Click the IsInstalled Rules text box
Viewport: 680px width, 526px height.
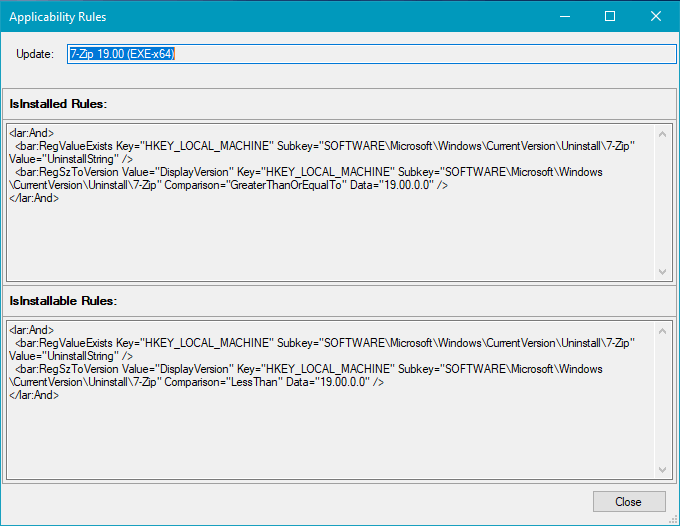tap(339, 203)
